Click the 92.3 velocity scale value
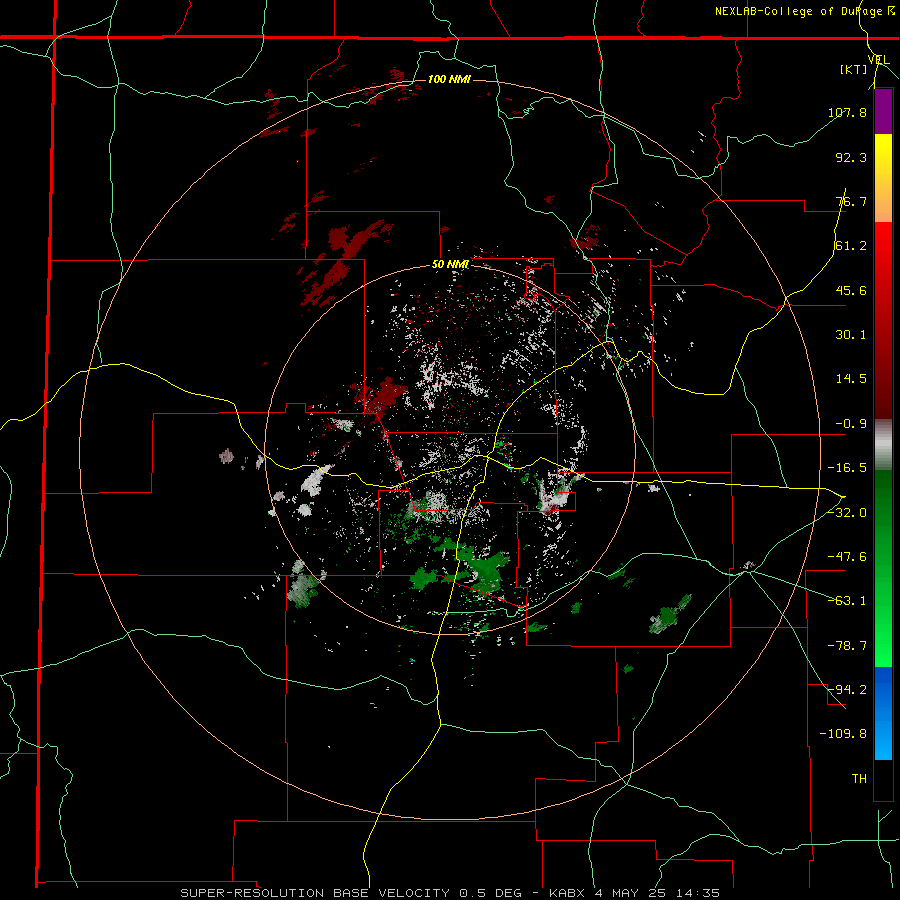The image size is (900, 900). tap(851, 157)
